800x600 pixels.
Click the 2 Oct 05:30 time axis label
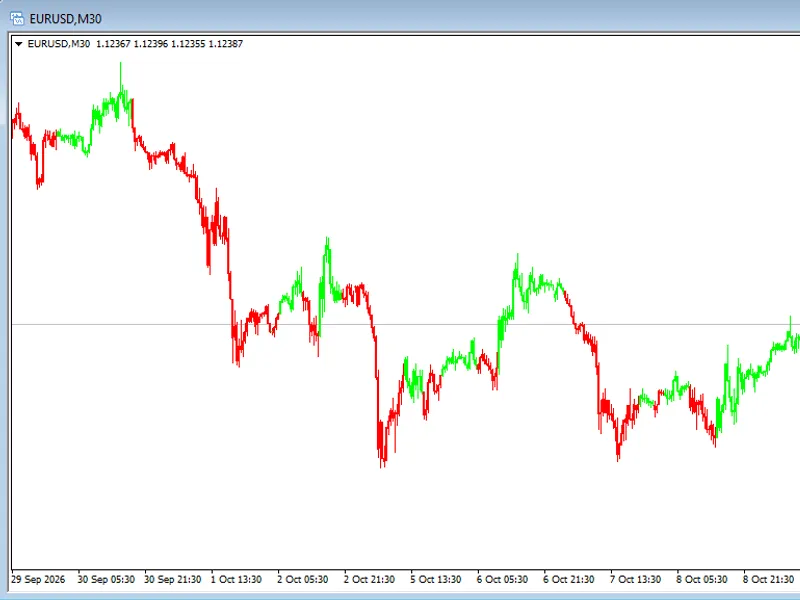tap(303, 580)
